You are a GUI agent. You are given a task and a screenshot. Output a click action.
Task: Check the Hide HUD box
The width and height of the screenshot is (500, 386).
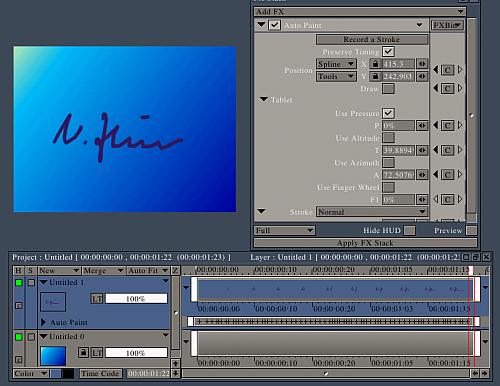pos(410,230)
